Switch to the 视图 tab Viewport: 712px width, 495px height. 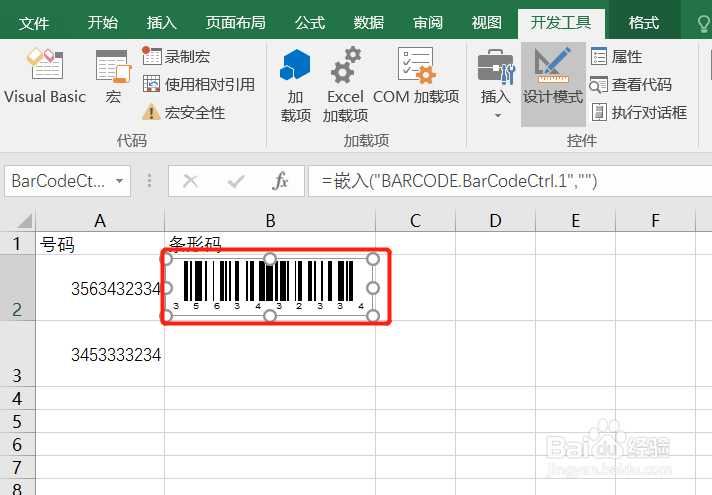pos(486,23)
